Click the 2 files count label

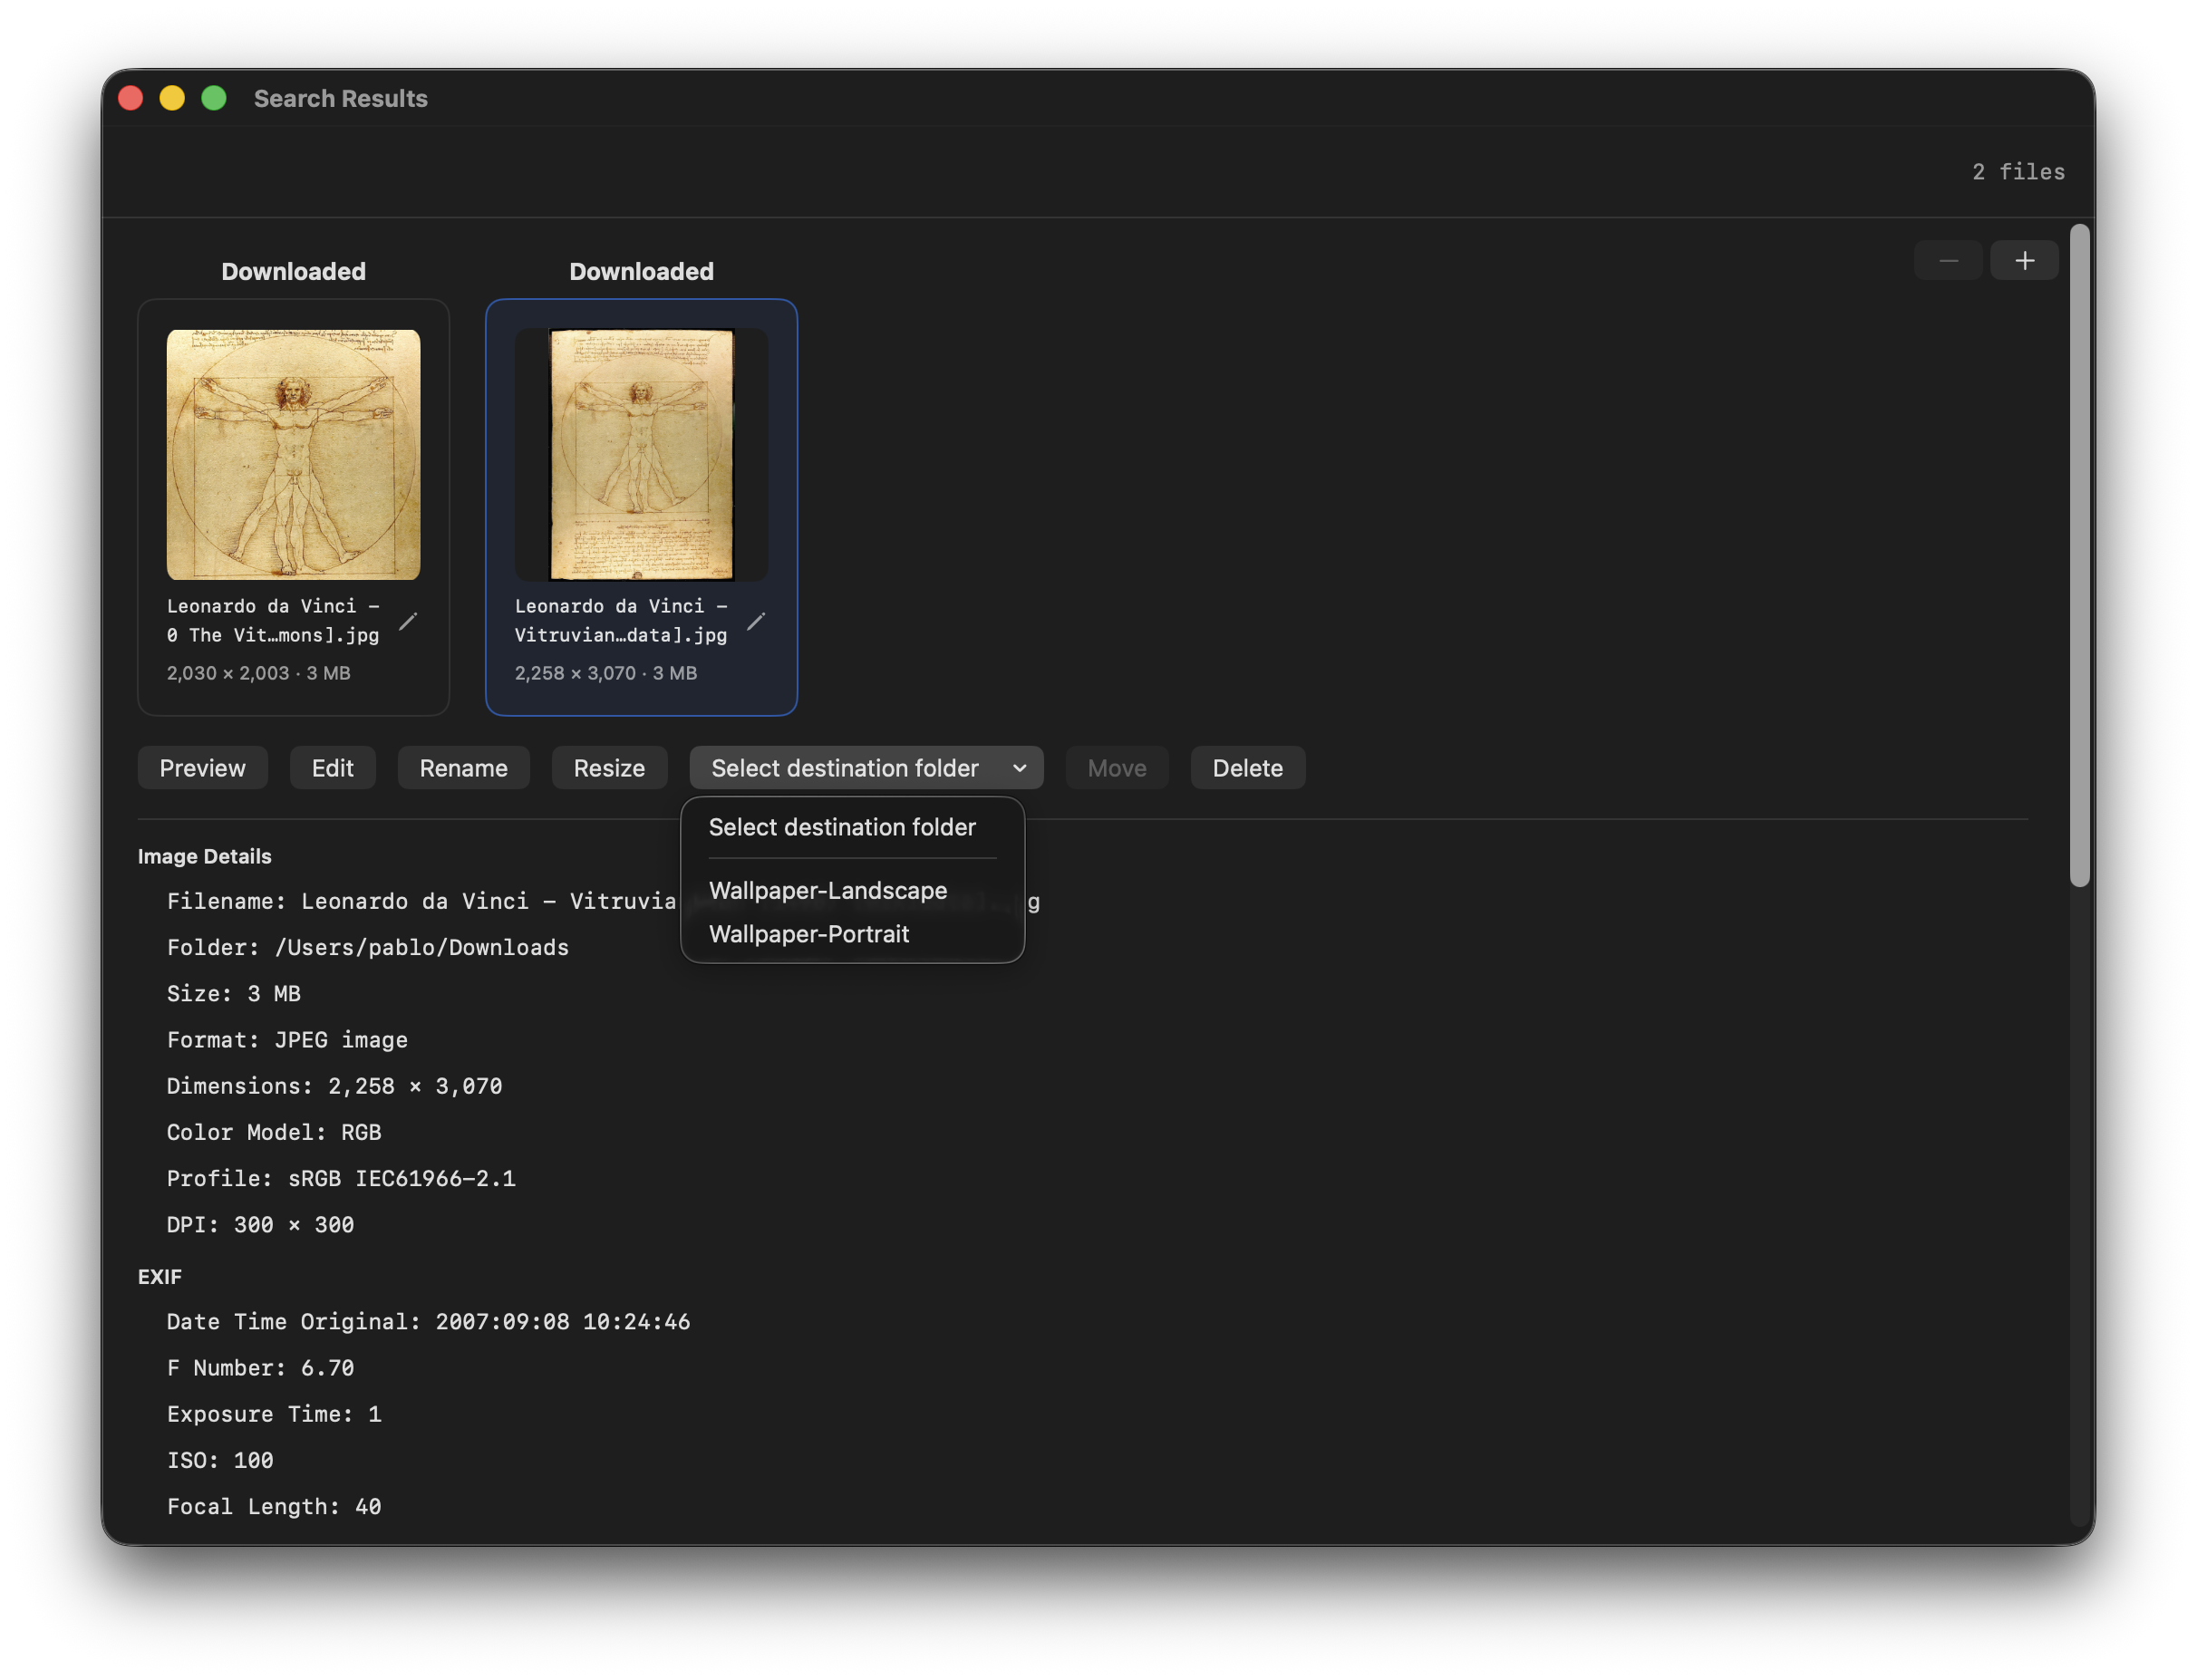tap(2019, 172)
